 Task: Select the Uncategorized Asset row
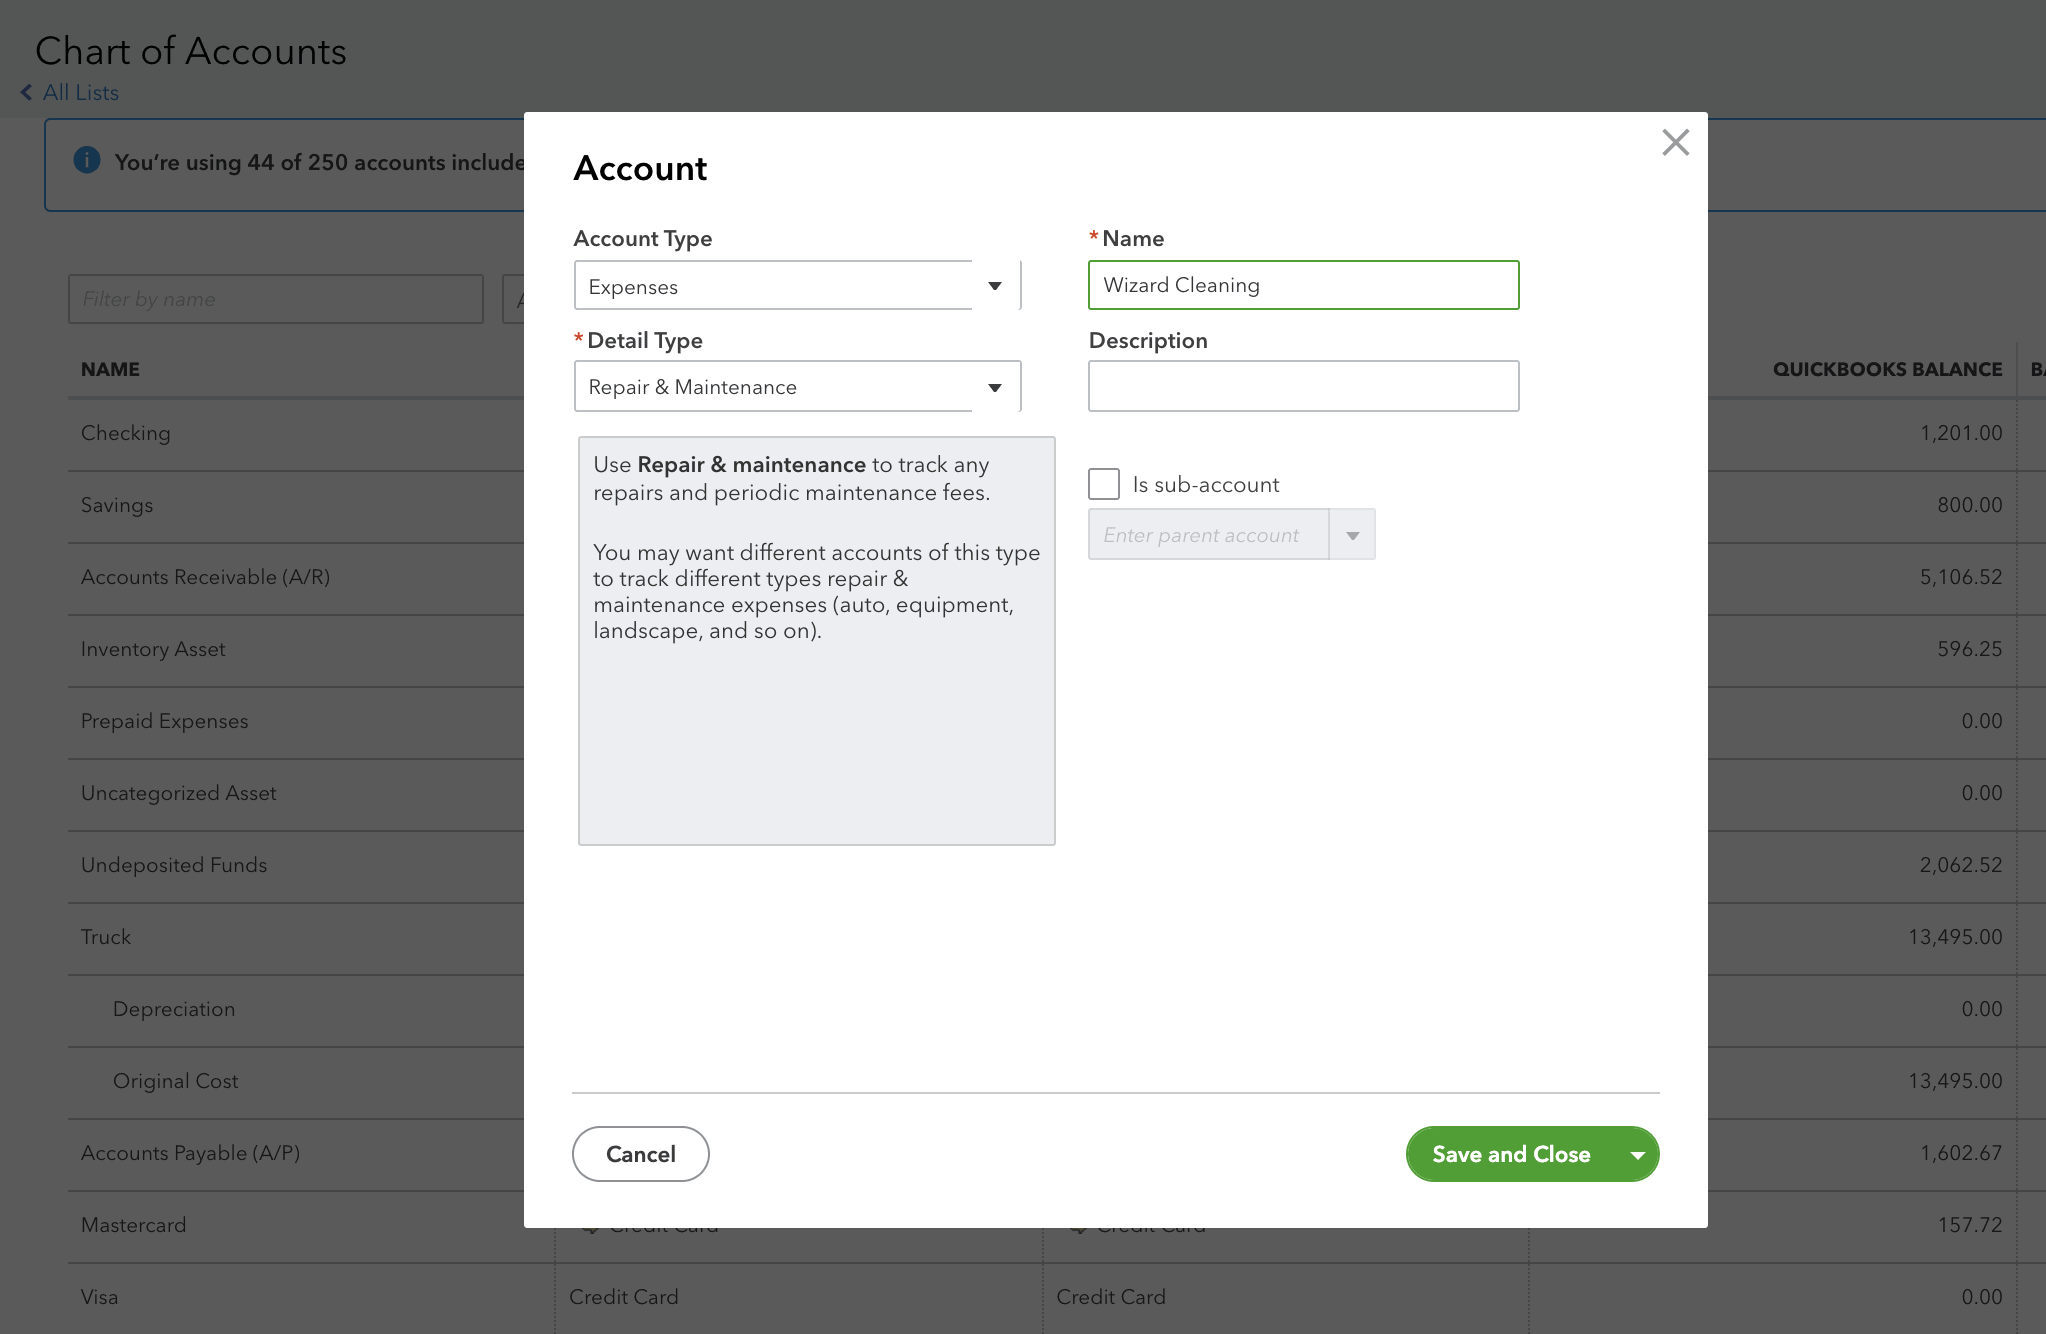point(178,793)
